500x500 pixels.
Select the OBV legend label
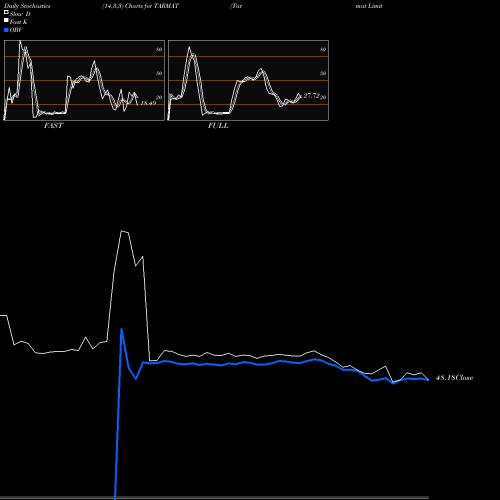click(x=16, y=30)
